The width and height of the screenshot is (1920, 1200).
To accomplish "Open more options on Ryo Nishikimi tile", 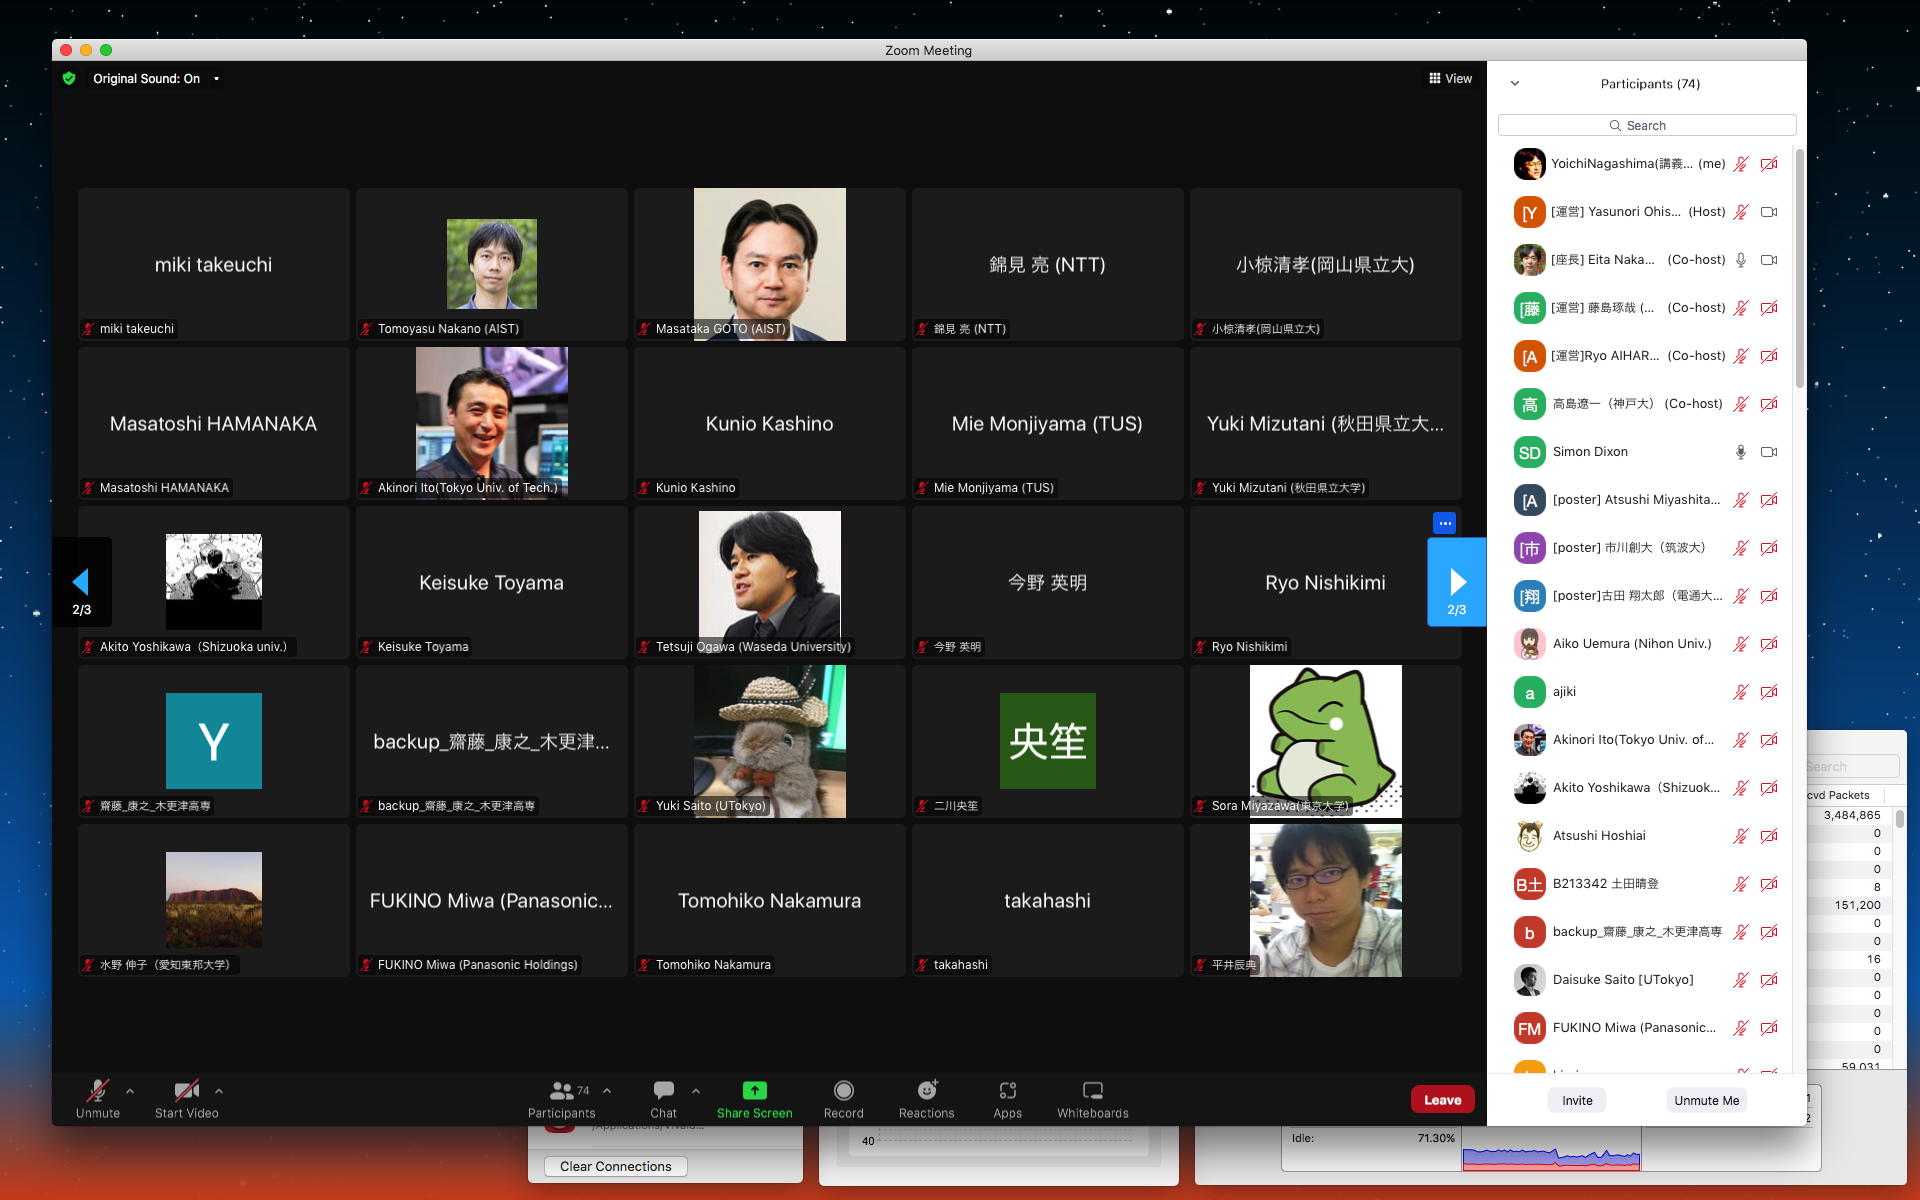I will point(1444,523).
